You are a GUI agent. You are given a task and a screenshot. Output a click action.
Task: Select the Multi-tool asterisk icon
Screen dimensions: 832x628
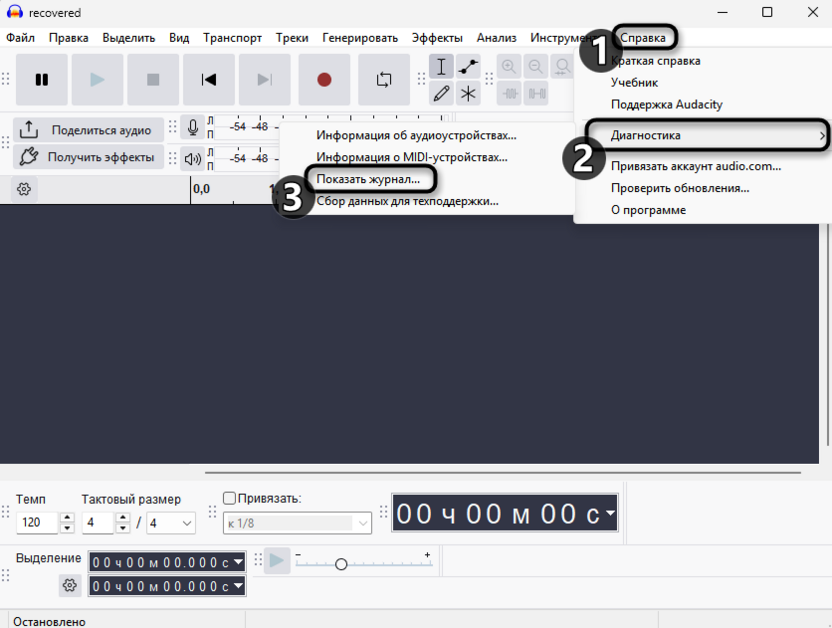tap(468, 94)
